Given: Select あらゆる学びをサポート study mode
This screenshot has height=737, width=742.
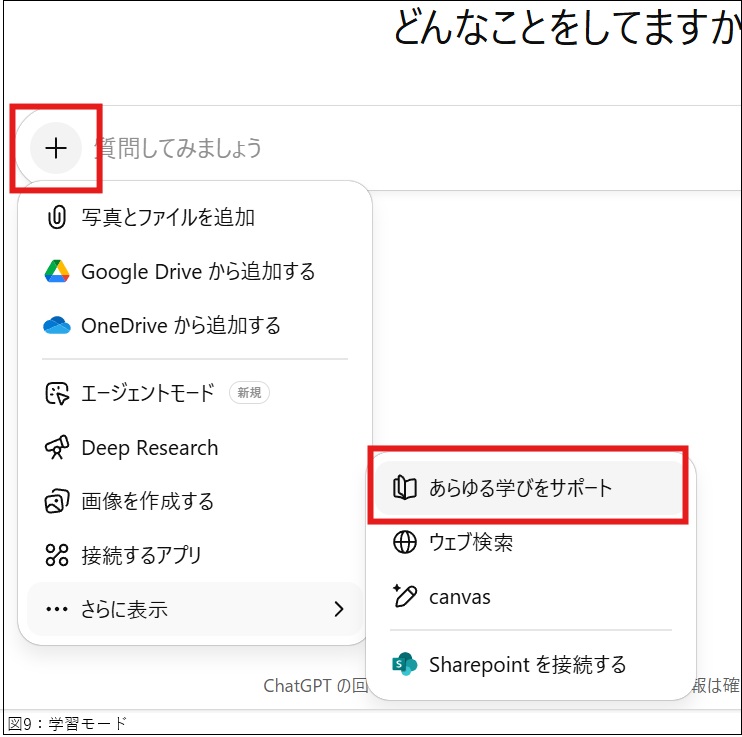Looking at the screenshot, I should tap(530, 488).
